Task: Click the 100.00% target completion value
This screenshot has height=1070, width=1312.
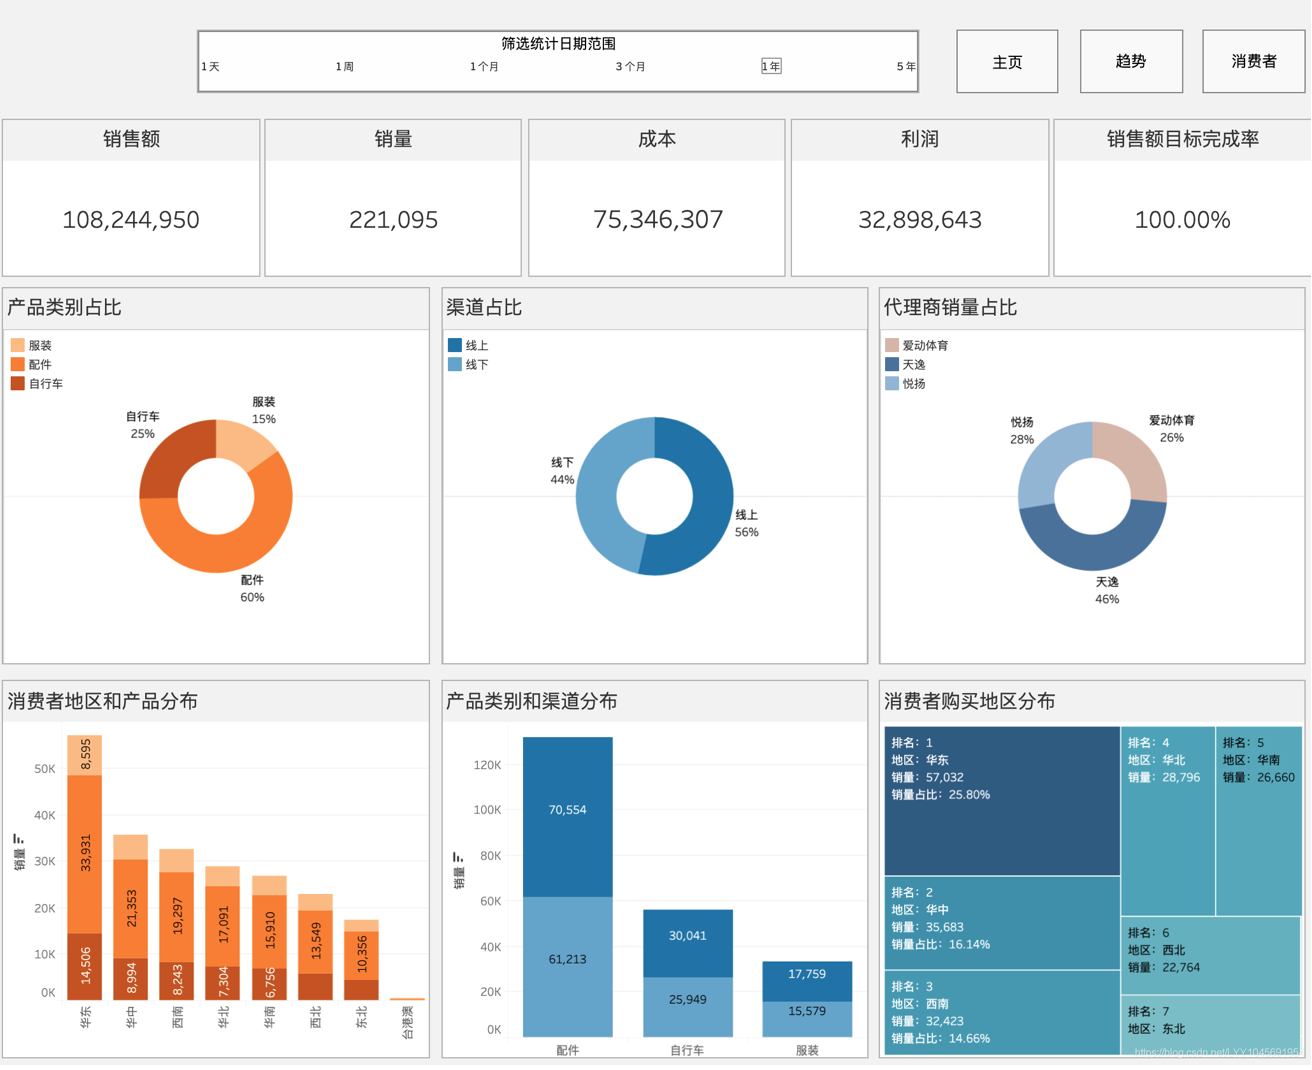Action: click(x=1182, y=220)
